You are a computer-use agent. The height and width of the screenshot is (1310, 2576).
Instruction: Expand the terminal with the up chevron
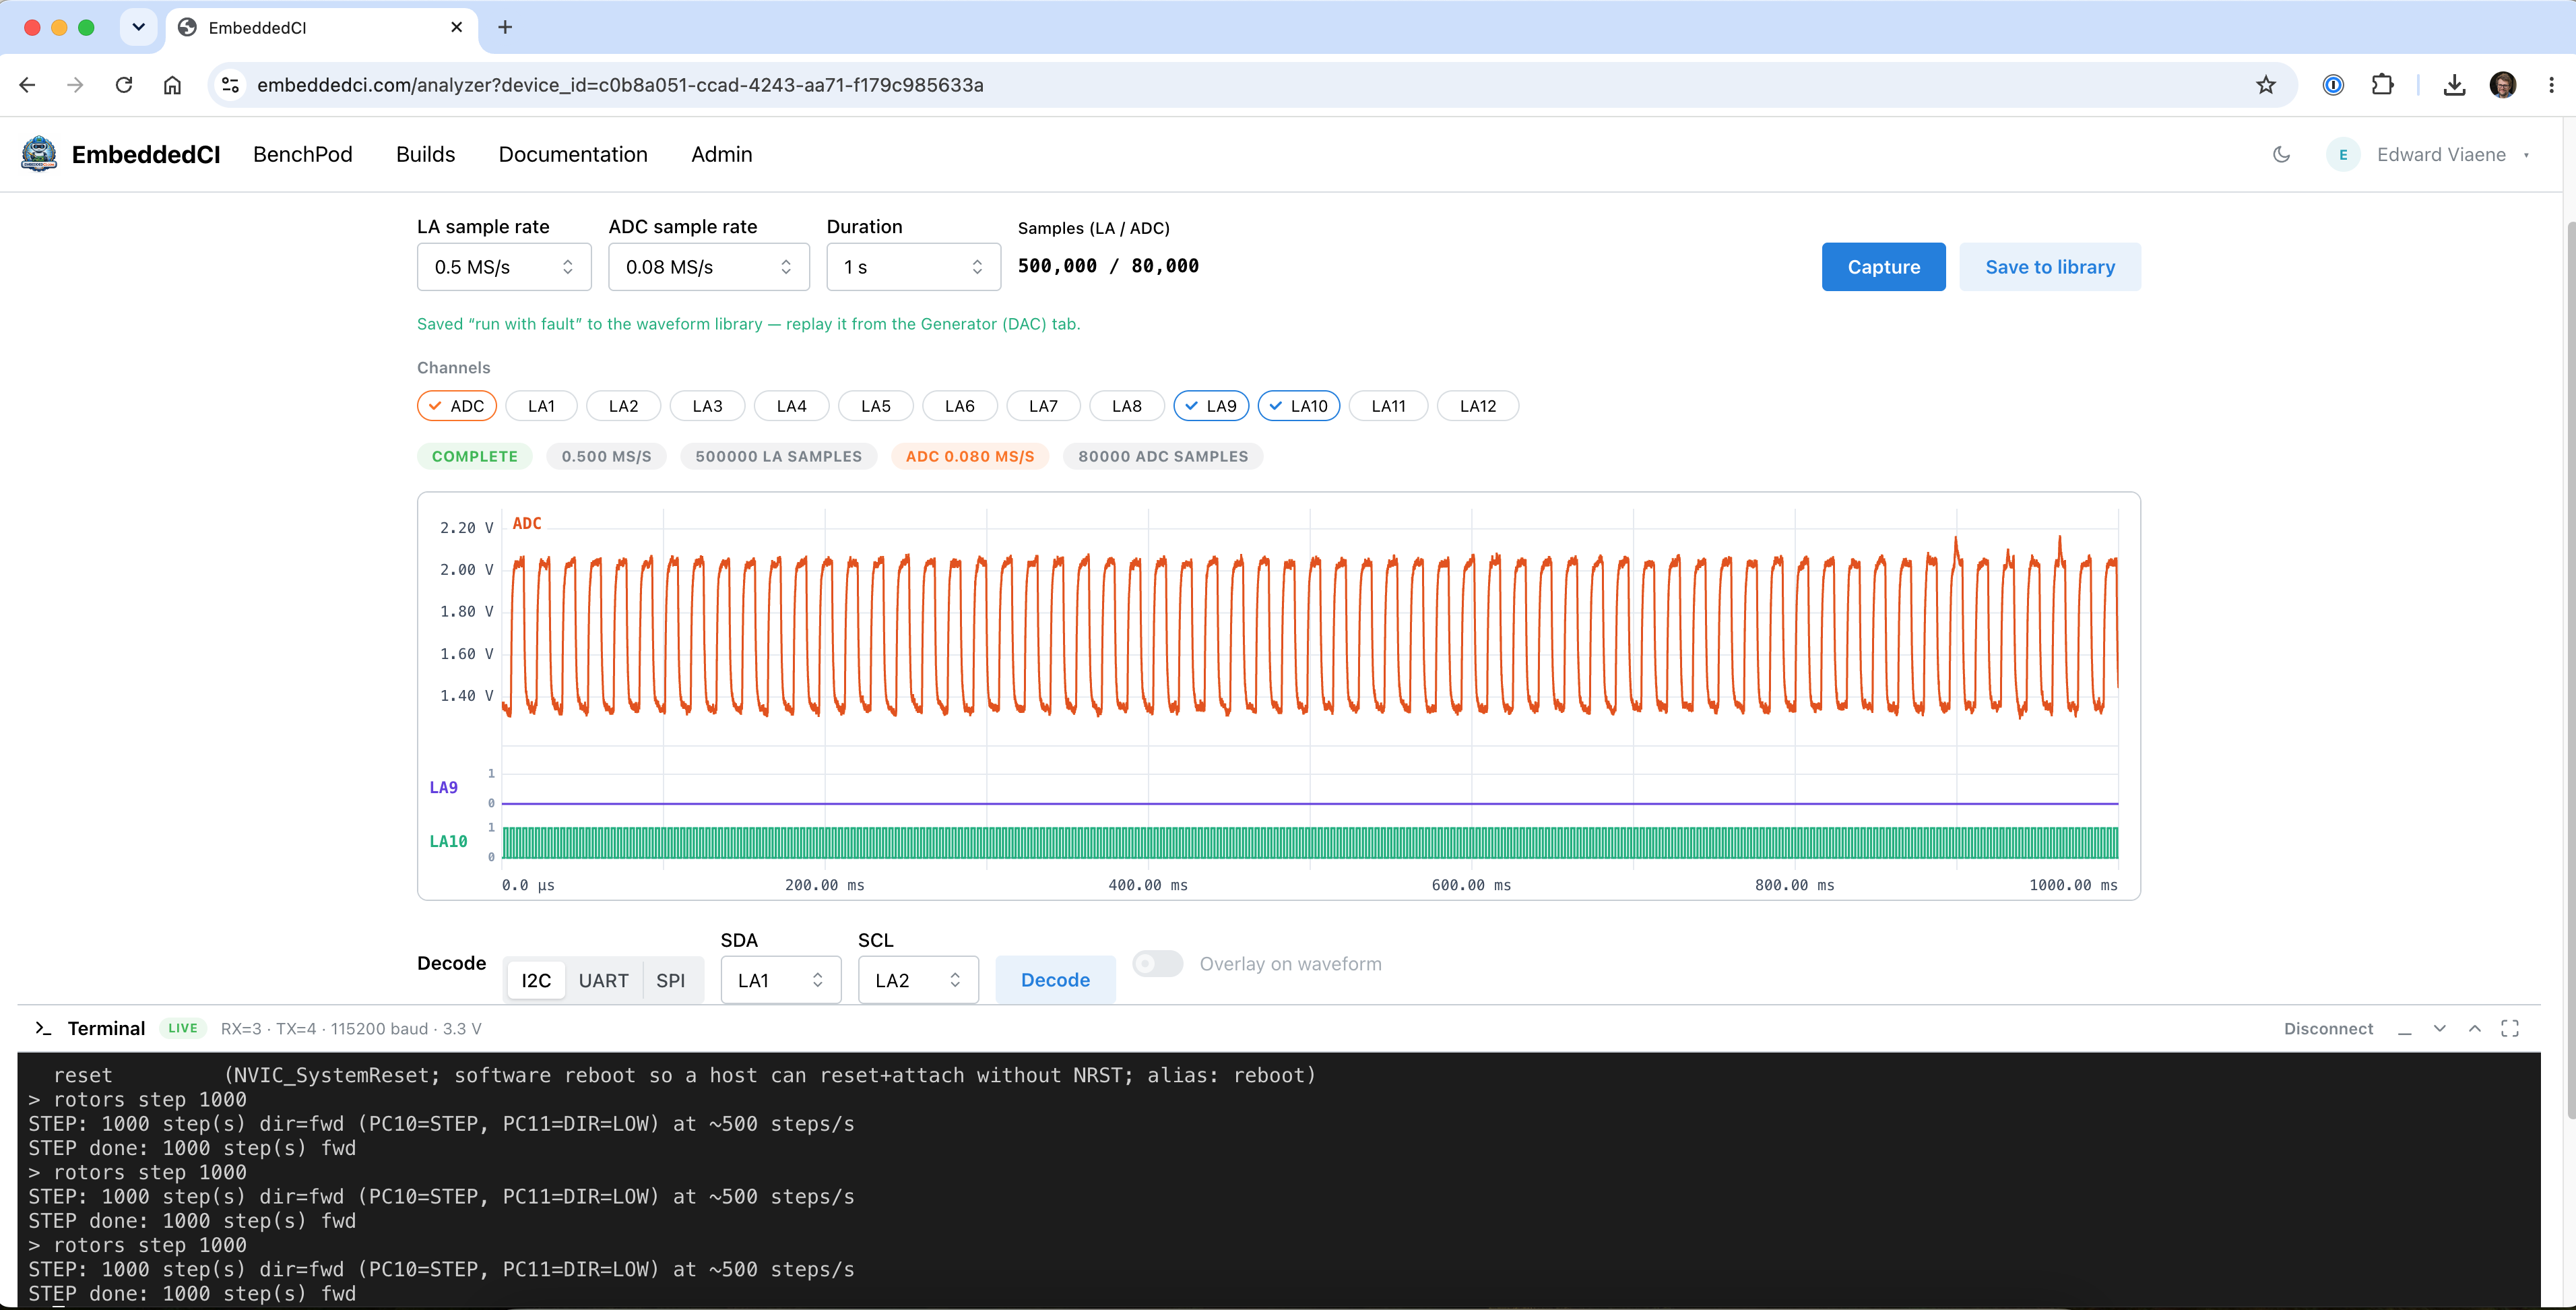click(2475, 1029)
